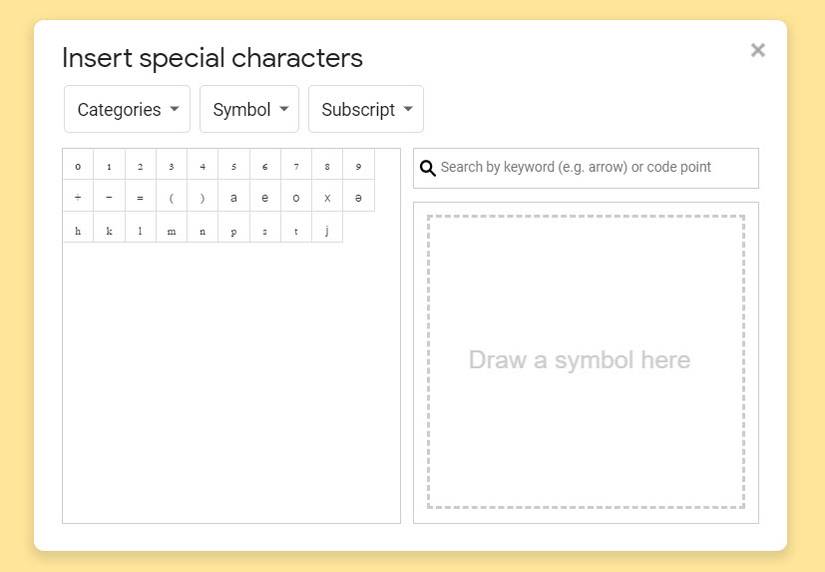Click the magnifying glass search icon
This screenshot has height=572, width=825.
pyautogui.click(x=428, y=168)
